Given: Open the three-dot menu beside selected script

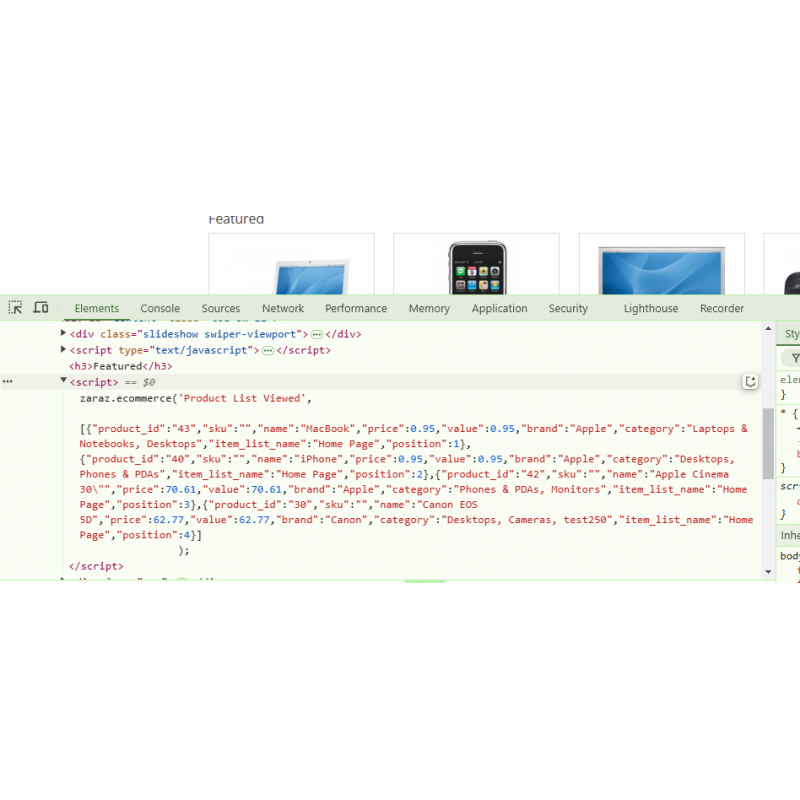Looking at the screenshot, I should (8, 382).
